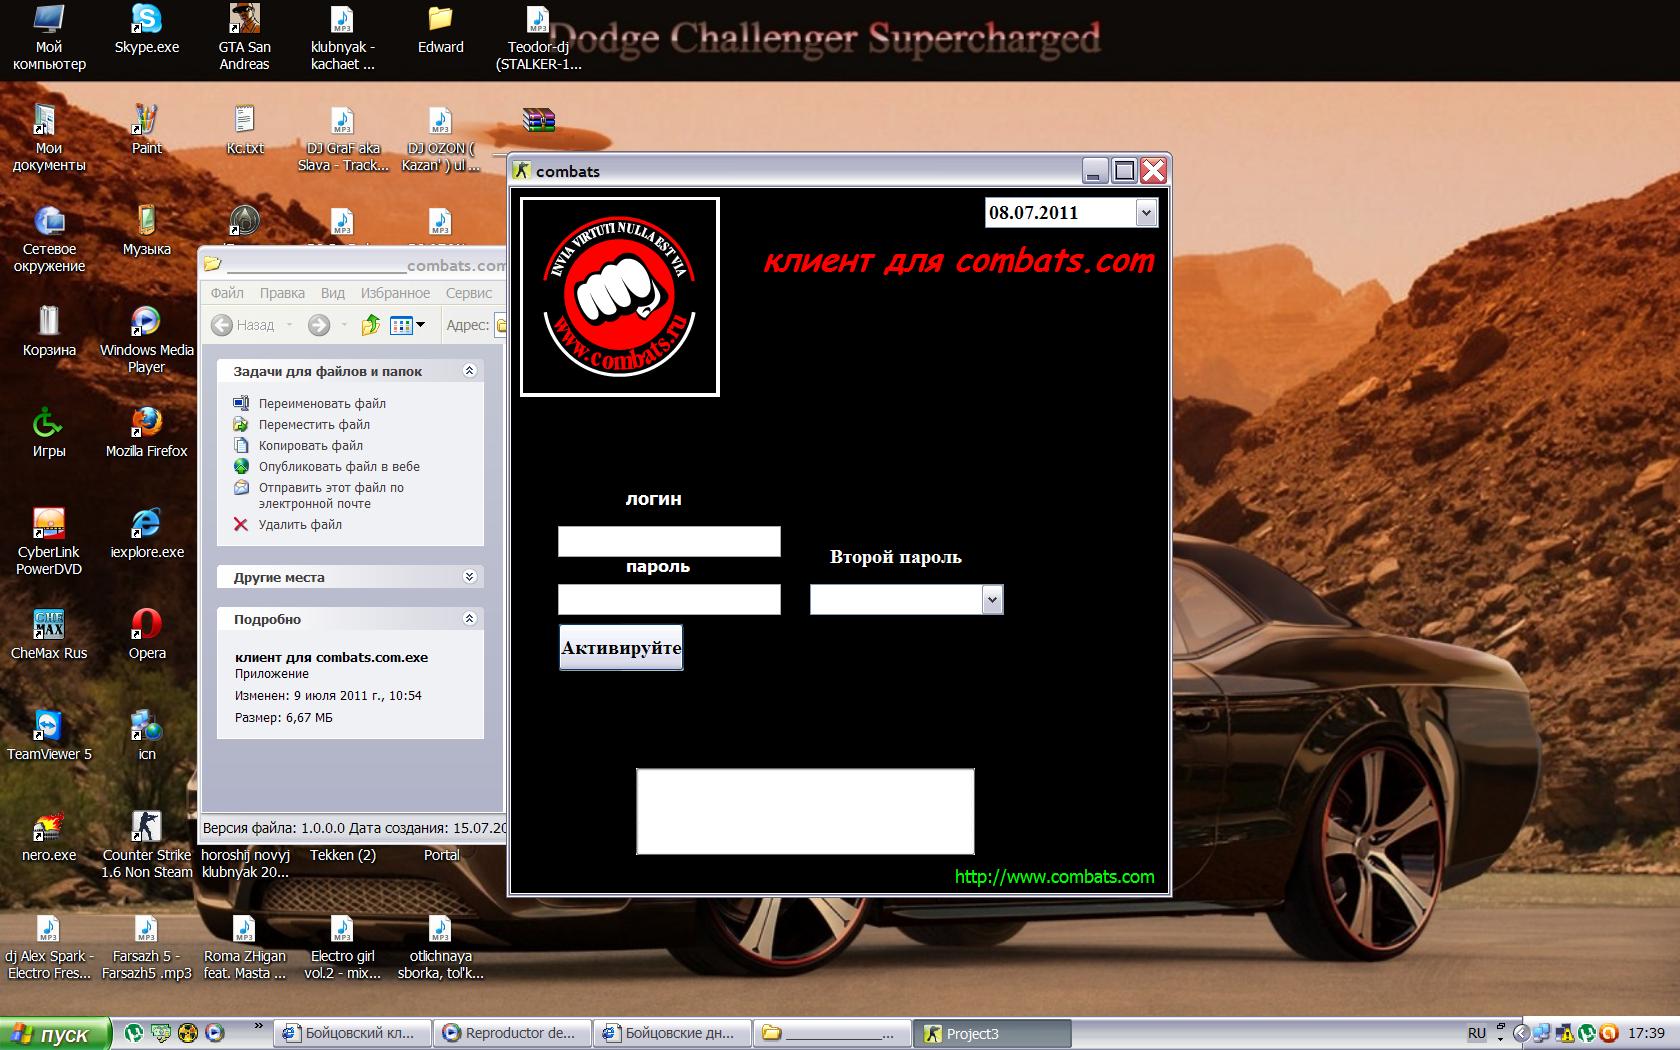Viewport: 1680px width, 1050px height.
Task: Select the icn desktop icon
Action: (146, 735)
